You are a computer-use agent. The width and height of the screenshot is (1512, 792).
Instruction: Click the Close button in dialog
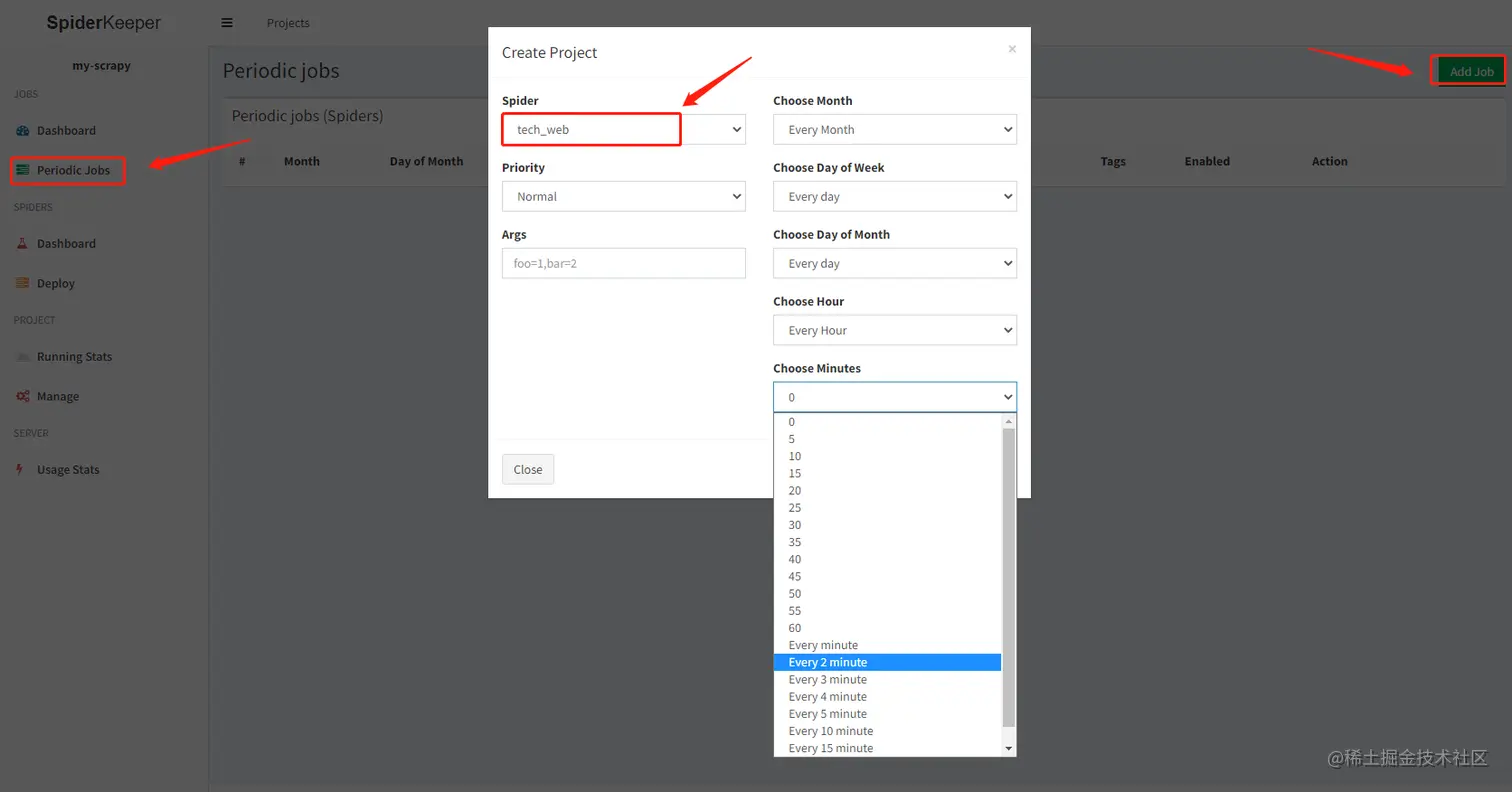528,470
